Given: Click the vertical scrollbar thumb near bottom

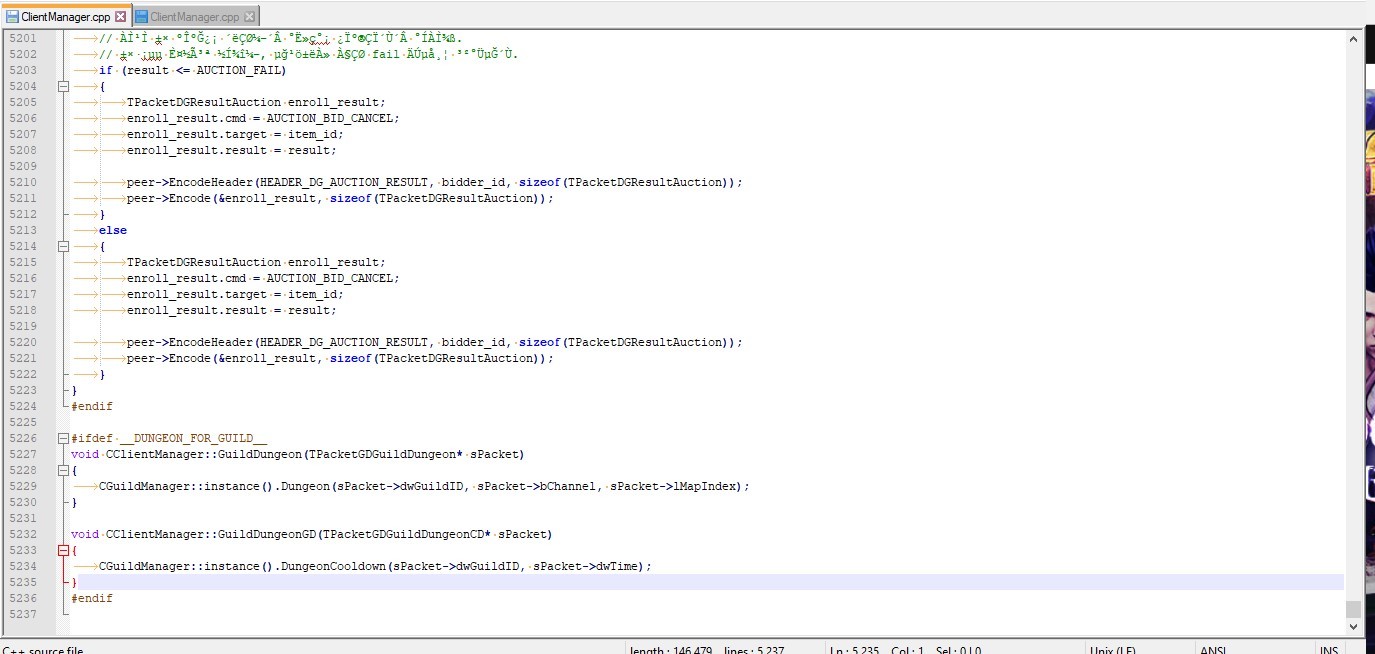Looking at the screenshot, I should coord(1354,609).
